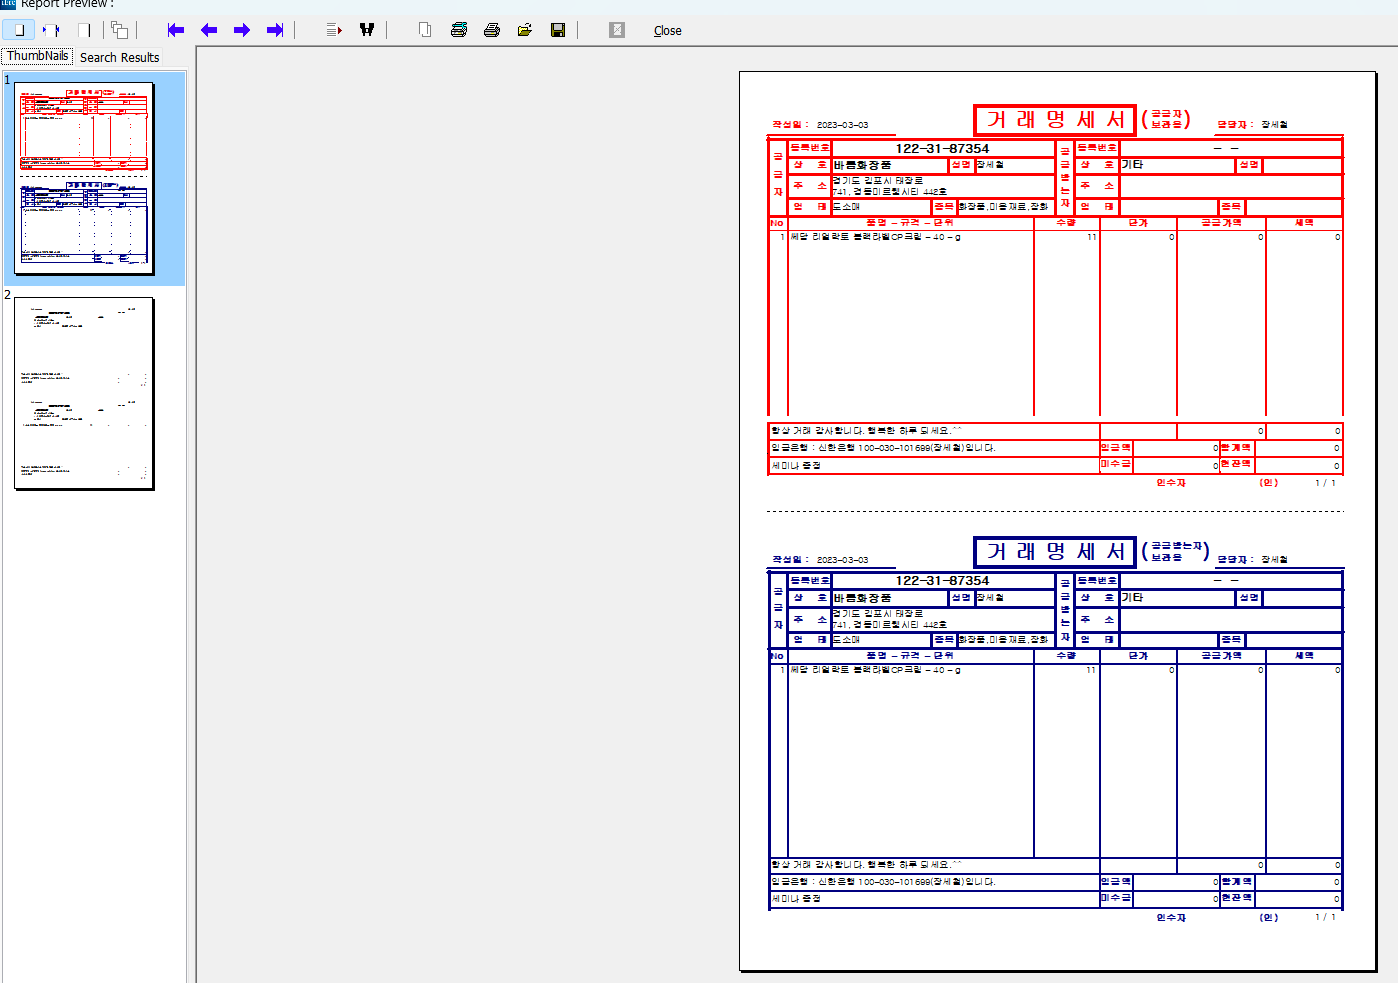Viewport: 1398px width, 983px height.
Task: Select the page 2 thumbnail
Action: tap(84, 393)
